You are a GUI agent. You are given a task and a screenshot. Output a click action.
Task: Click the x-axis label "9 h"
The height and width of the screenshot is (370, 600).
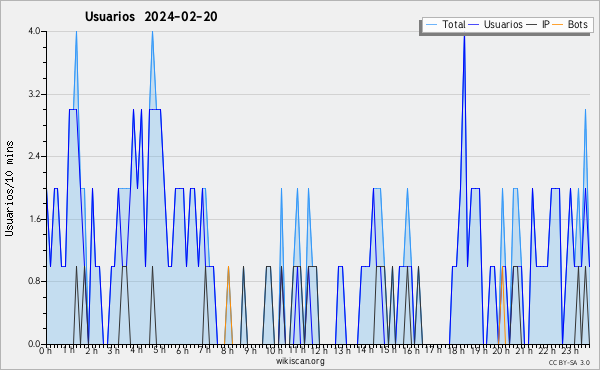(250, 351)
